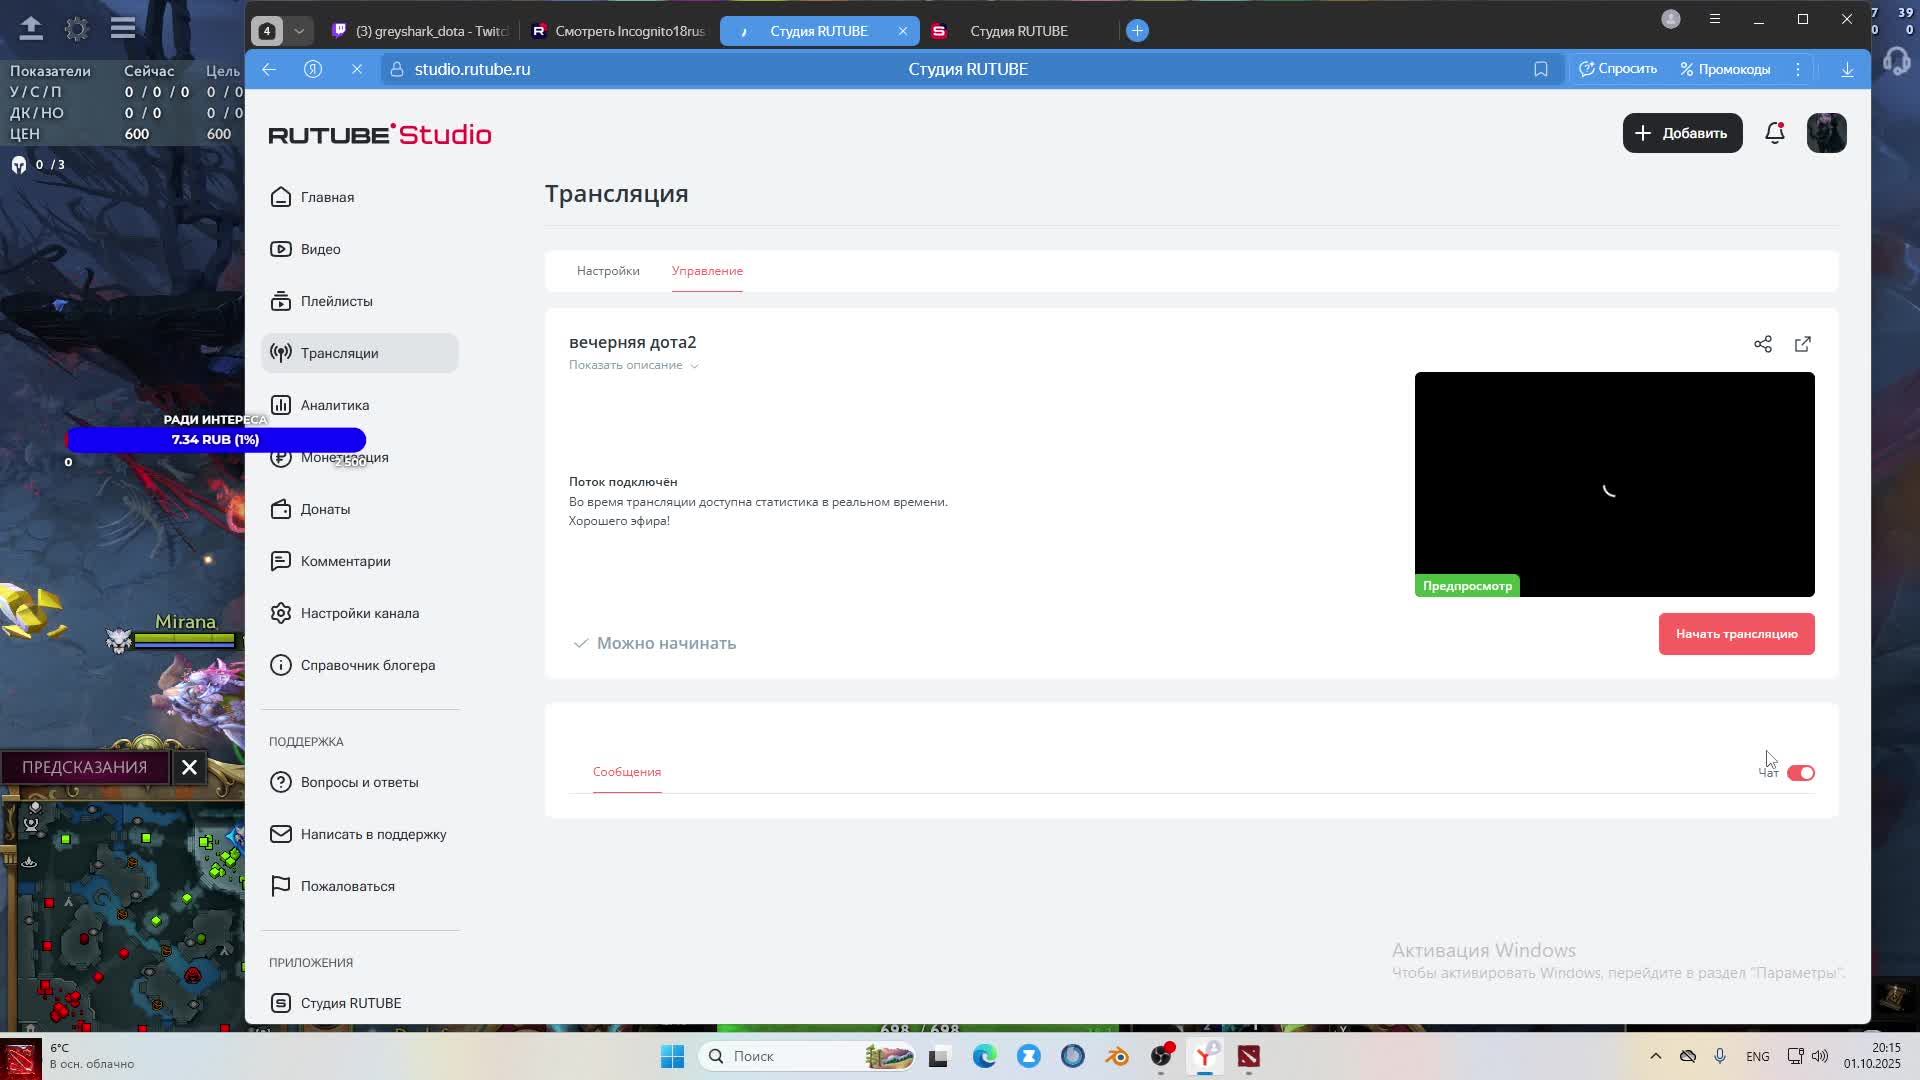Click the Добавить button

(1681, 132)
